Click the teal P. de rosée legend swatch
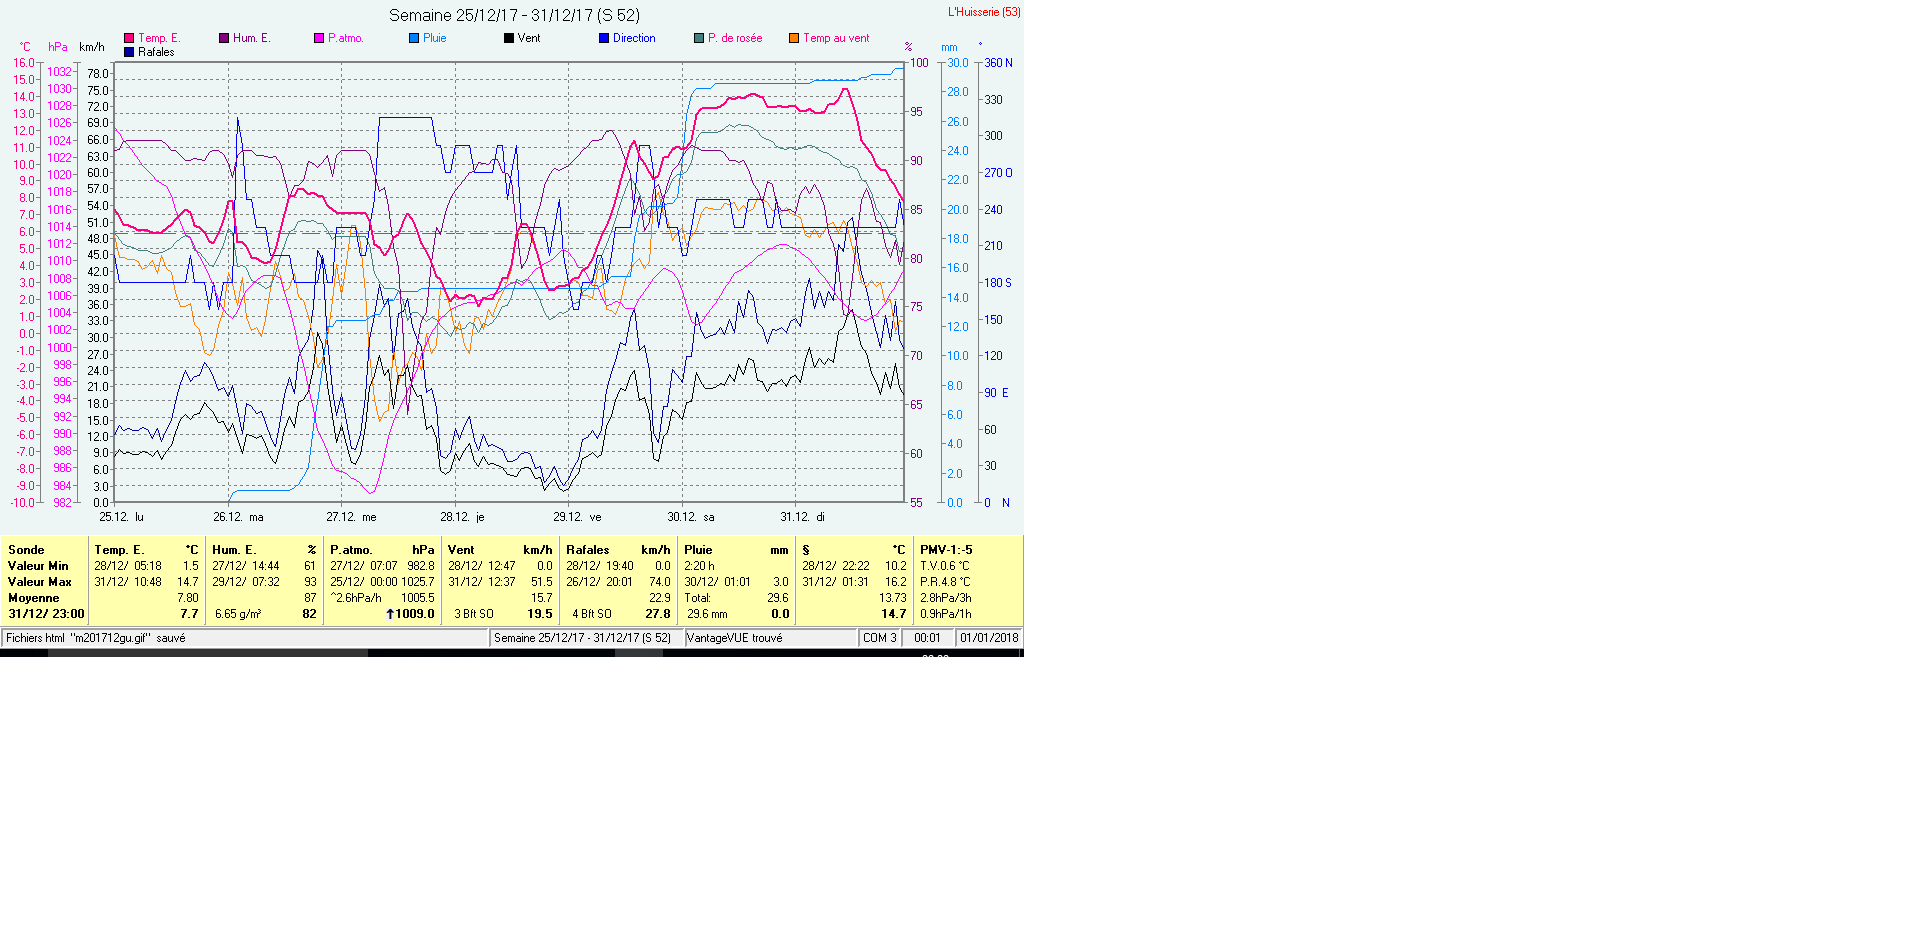Image resolution: width=1920 pixels, height=933 pixels. [x=699, y=38]
